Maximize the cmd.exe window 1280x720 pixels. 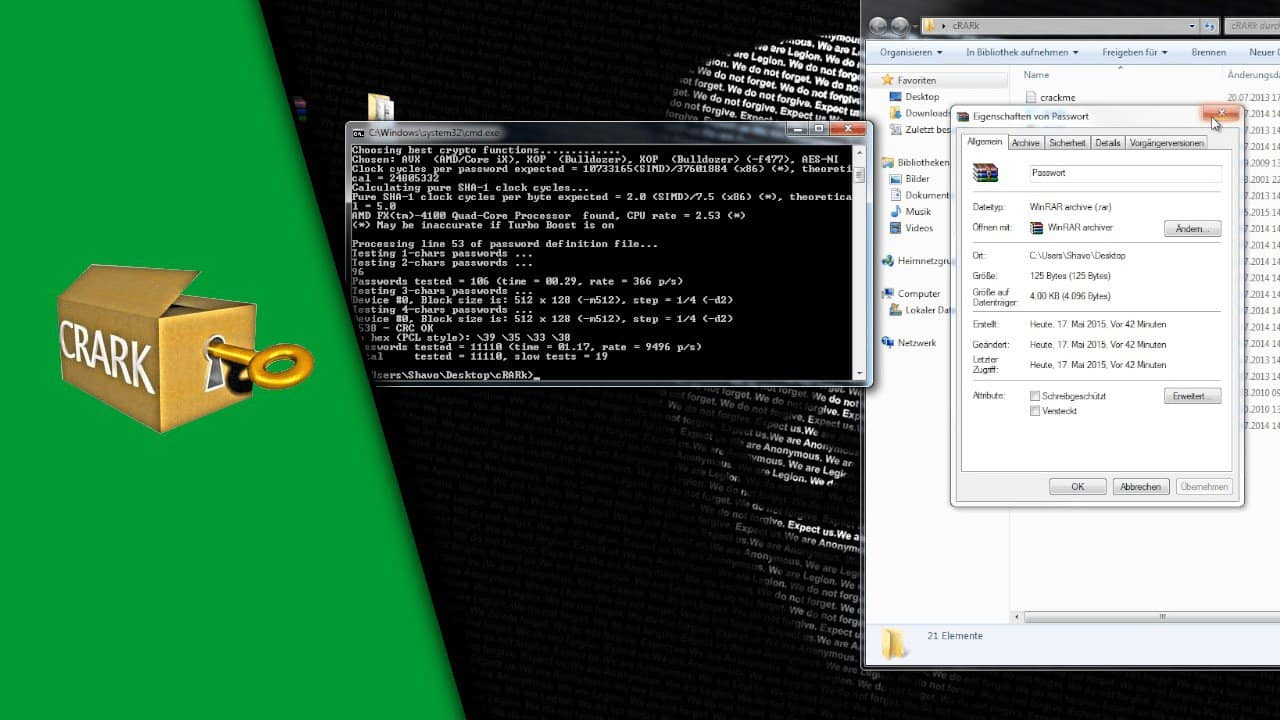(x=819, y=129)
